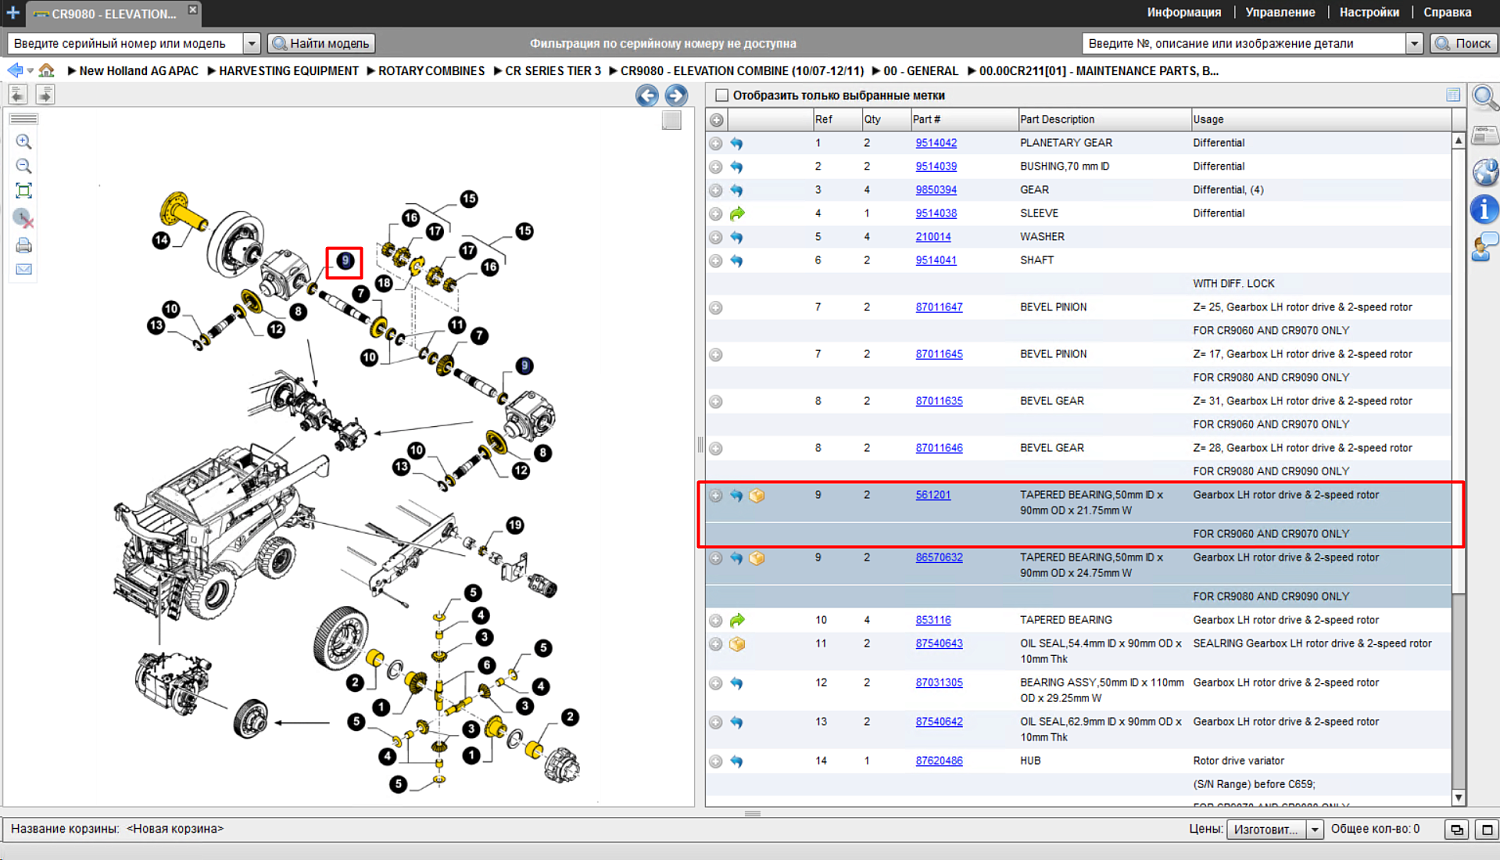1500x860 pixels.
Task: Select callout 18 on the diagram
Action: tap(384, 283)
